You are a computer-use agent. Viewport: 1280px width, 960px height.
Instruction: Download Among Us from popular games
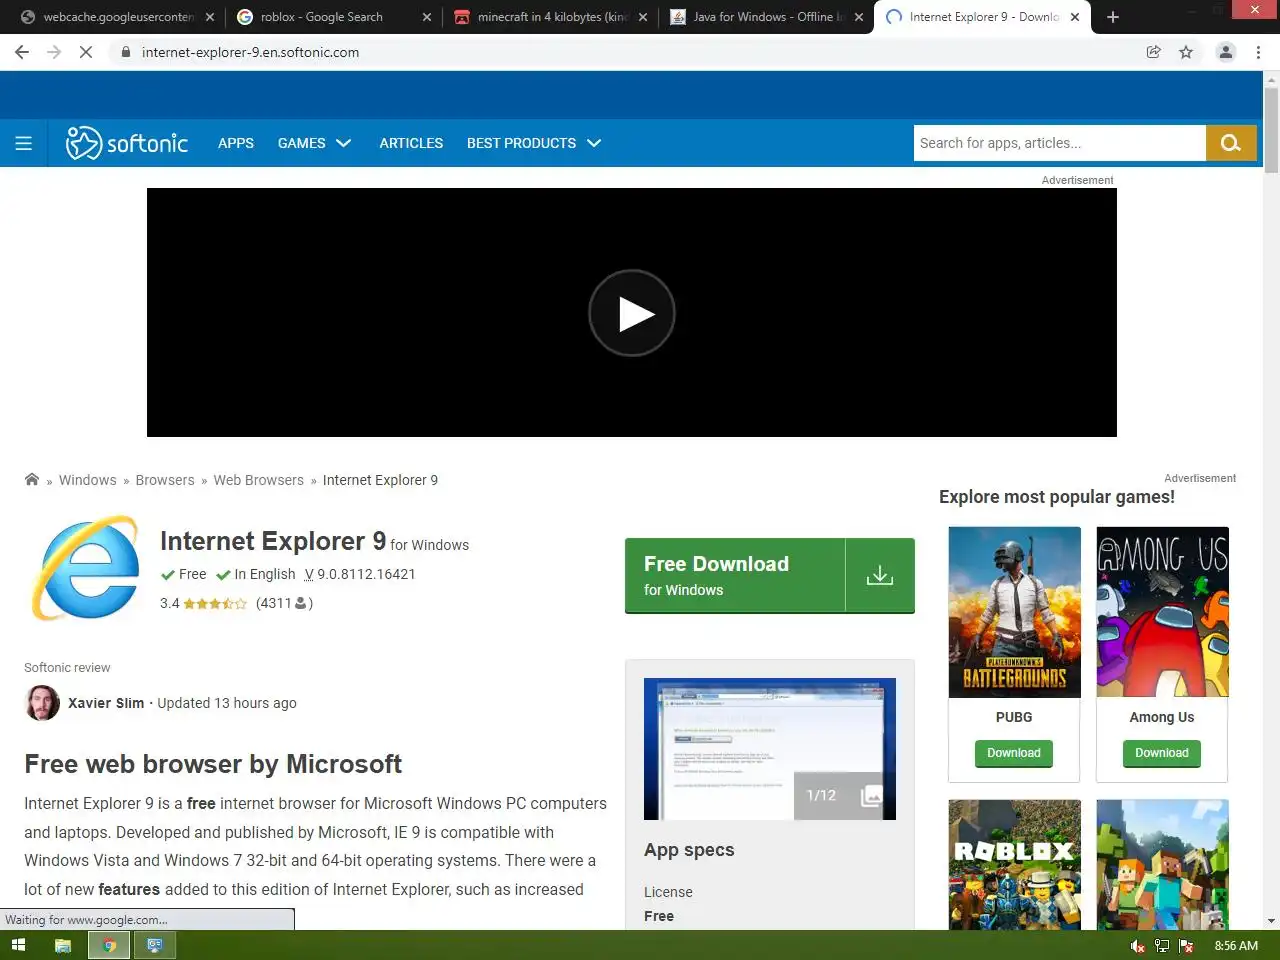pos(1162,753)
